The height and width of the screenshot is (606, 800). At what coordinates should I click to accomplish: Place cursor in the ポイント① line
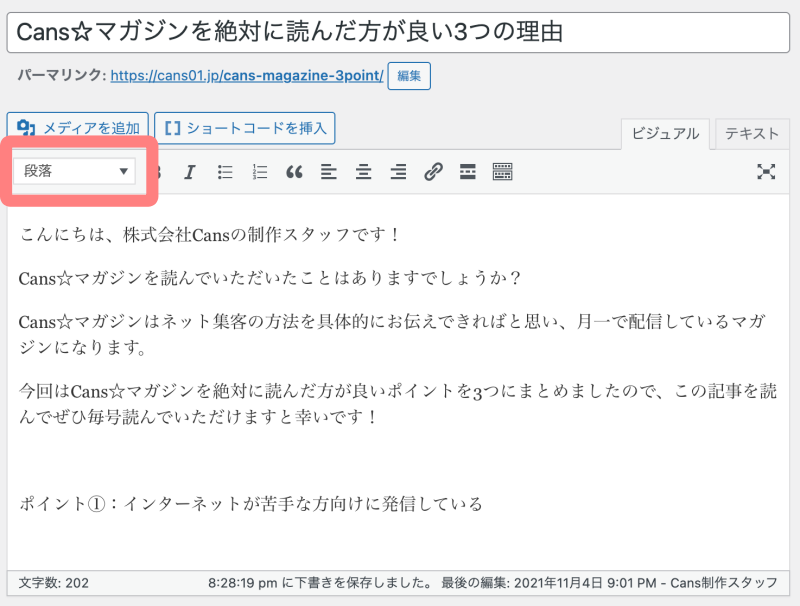(x=251, y=504)
